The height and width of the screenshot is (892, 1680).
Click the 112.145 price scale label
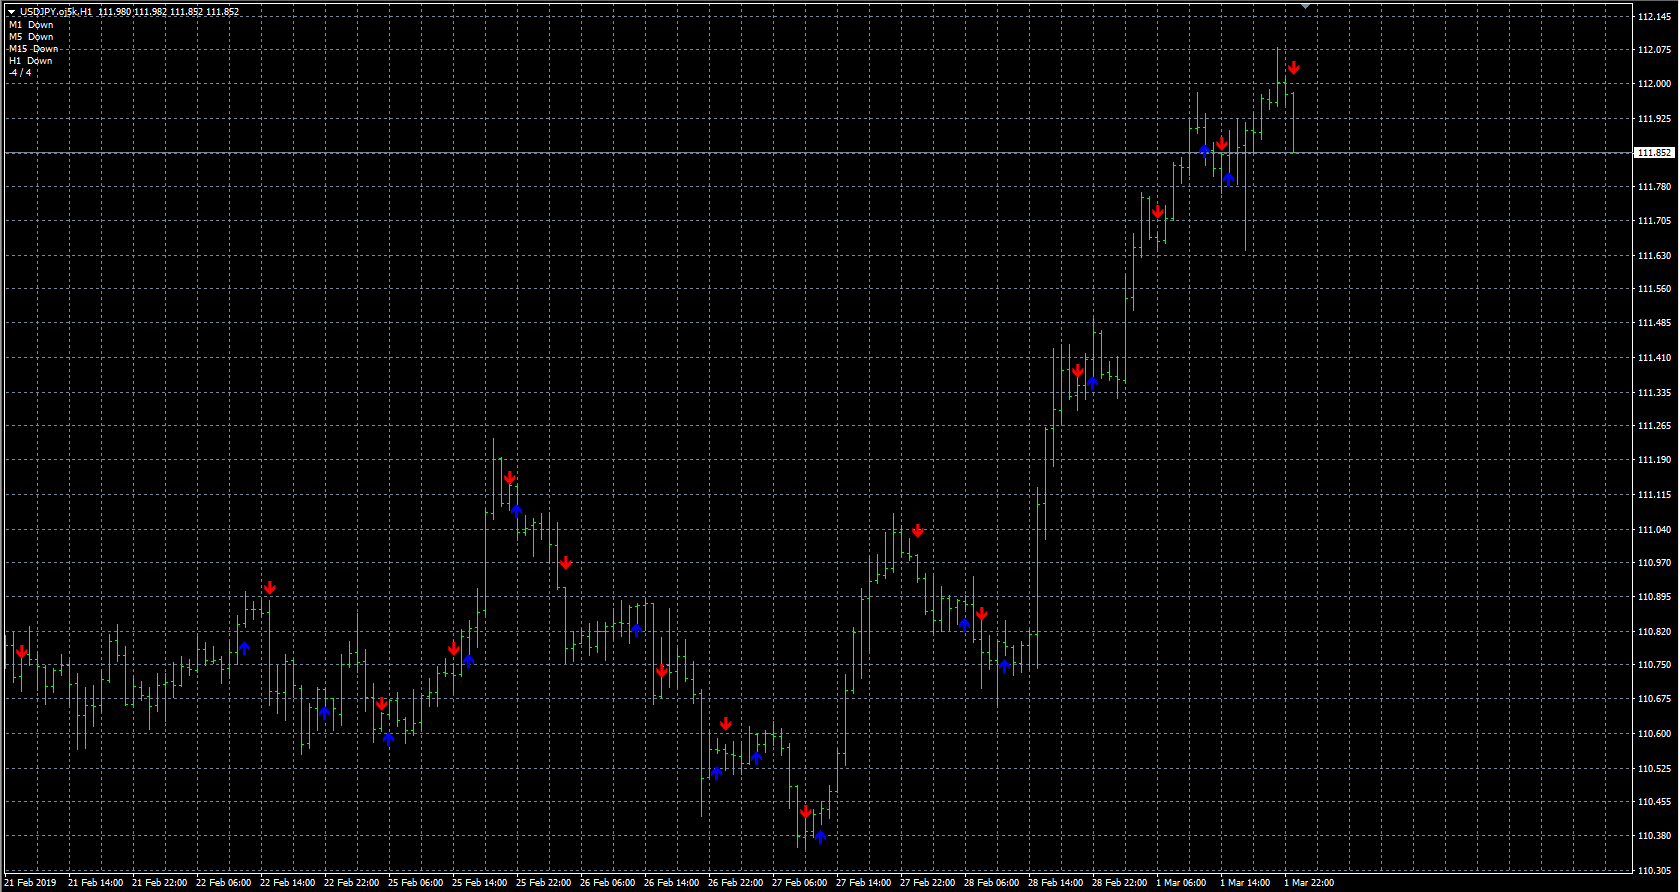pyautogui.click(x=1654, y=17)
